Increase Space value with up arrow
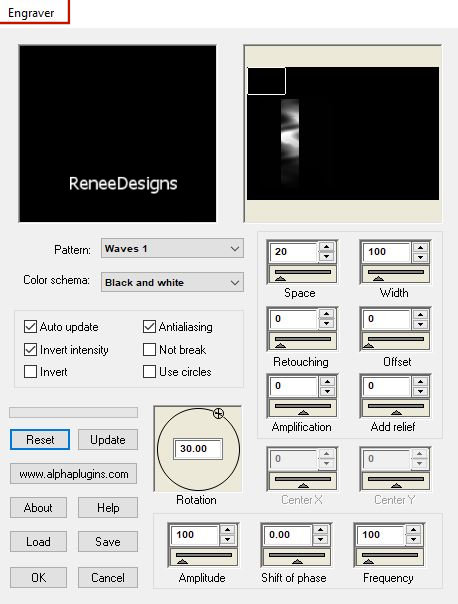The width and height of the screenshot is (458, 604). [327, 247]
